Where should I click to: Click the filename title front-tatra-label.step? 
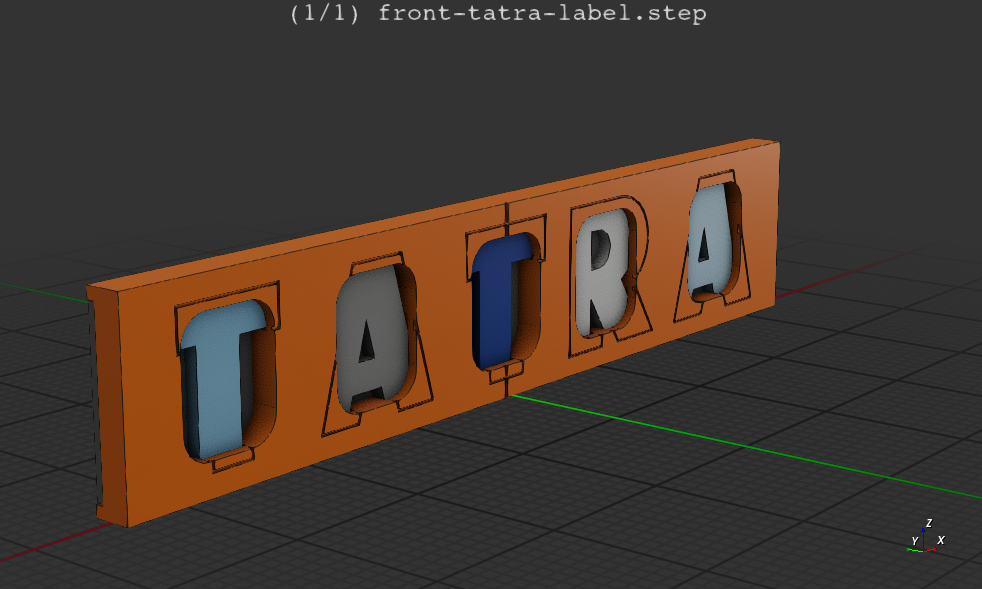click(542, 13)
